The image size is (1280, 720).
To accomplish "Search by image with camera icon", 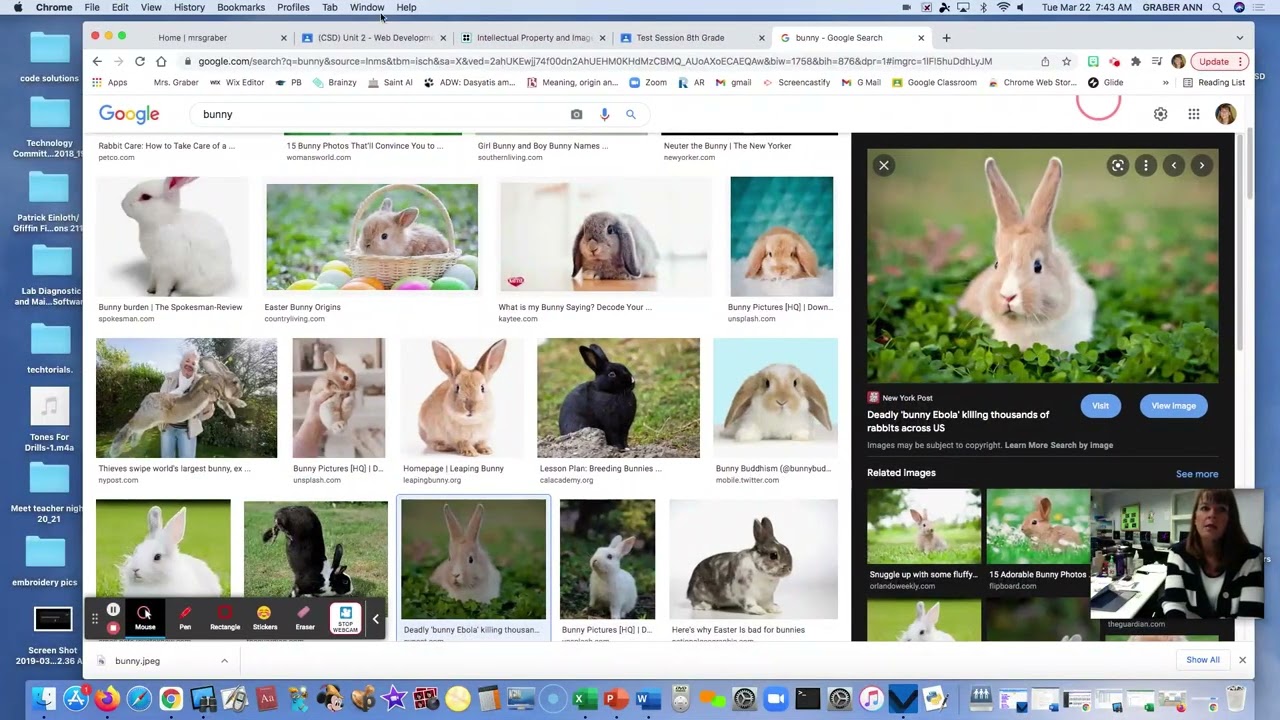I will 576,114.
